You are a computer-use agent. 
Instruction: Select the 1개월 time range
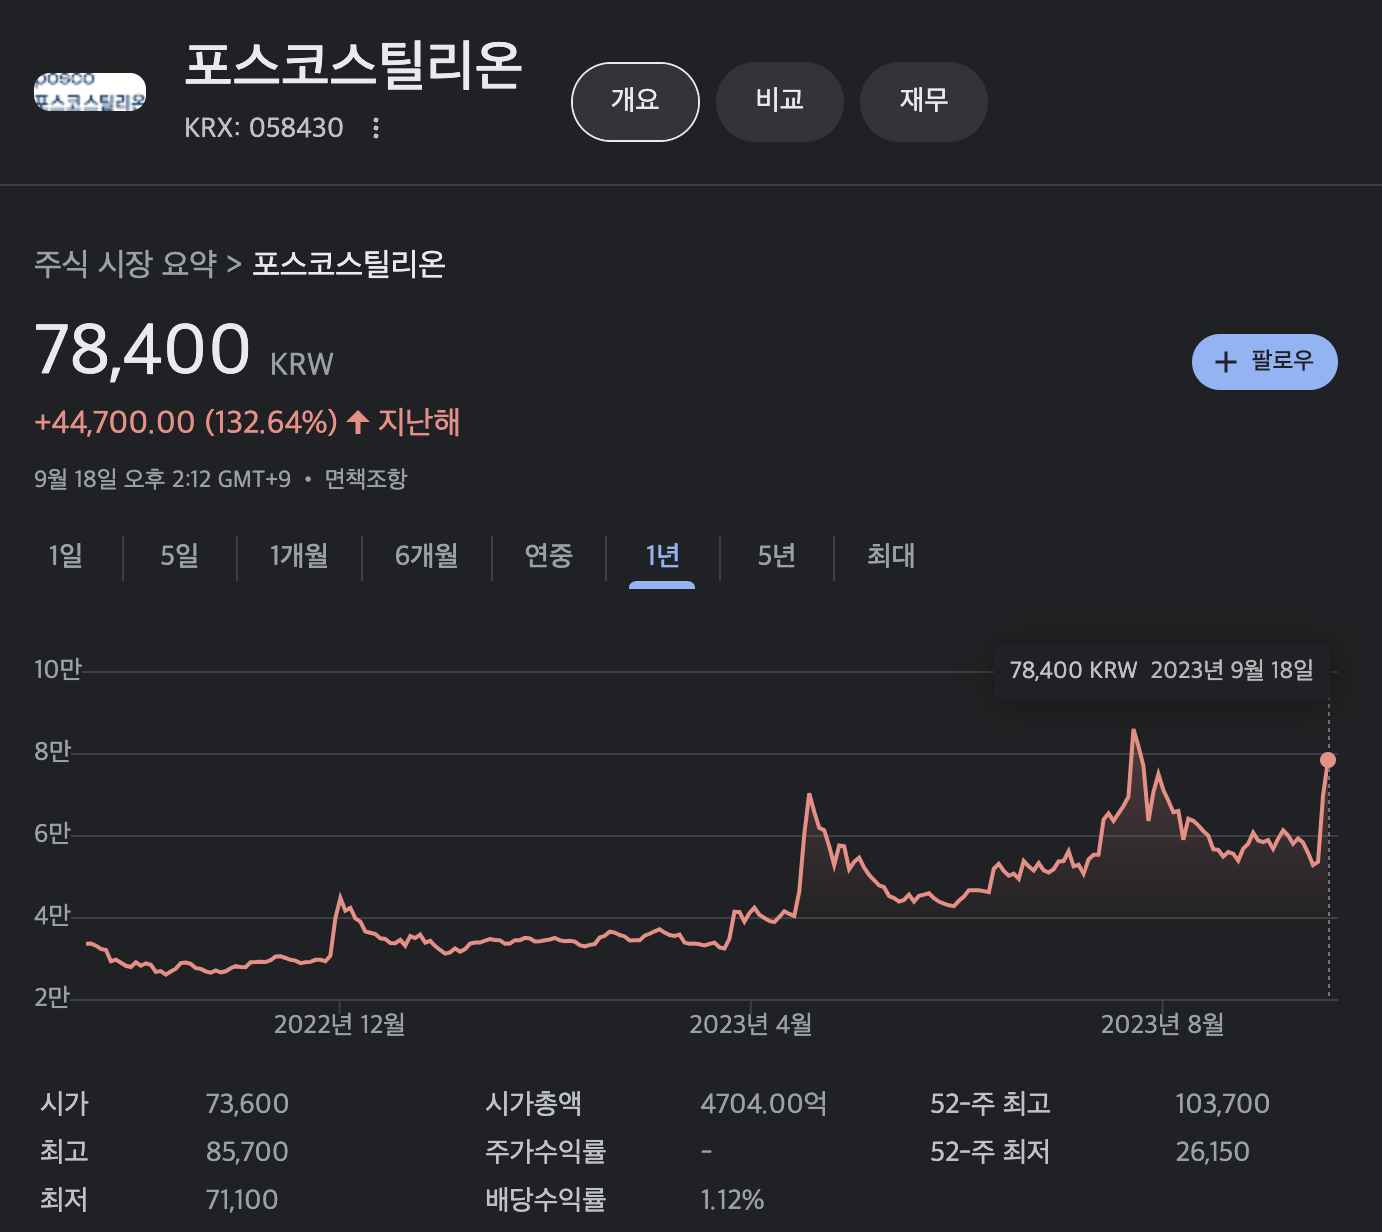click(x=299, y=556)
